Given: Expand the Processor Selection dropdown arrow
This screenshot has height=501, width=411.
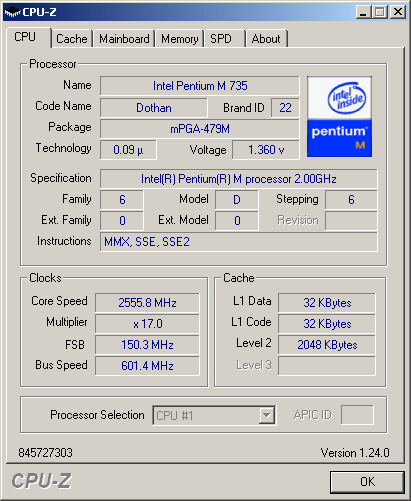Looking at the screenshot, I should pos(267,415).
